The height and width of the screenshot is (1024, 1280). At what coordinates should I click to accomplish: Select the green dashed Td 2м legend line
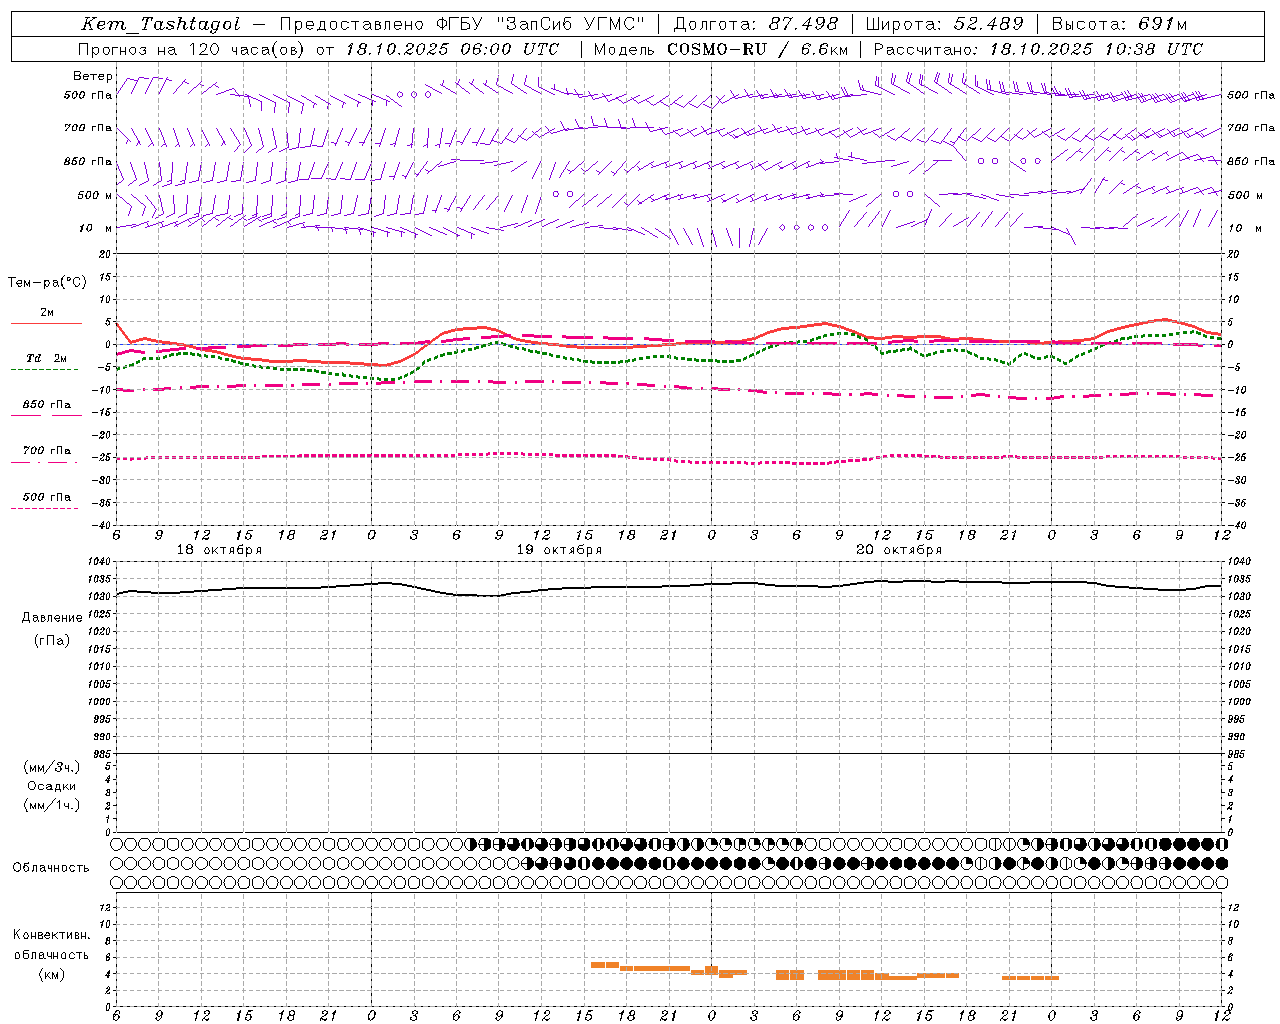(x=44, y=369)
